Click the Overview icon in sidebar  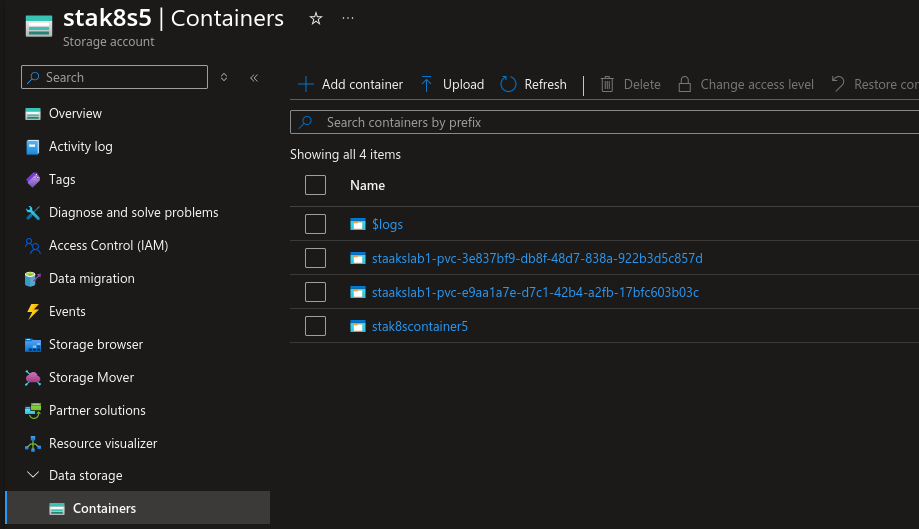[x=33, y=114]
